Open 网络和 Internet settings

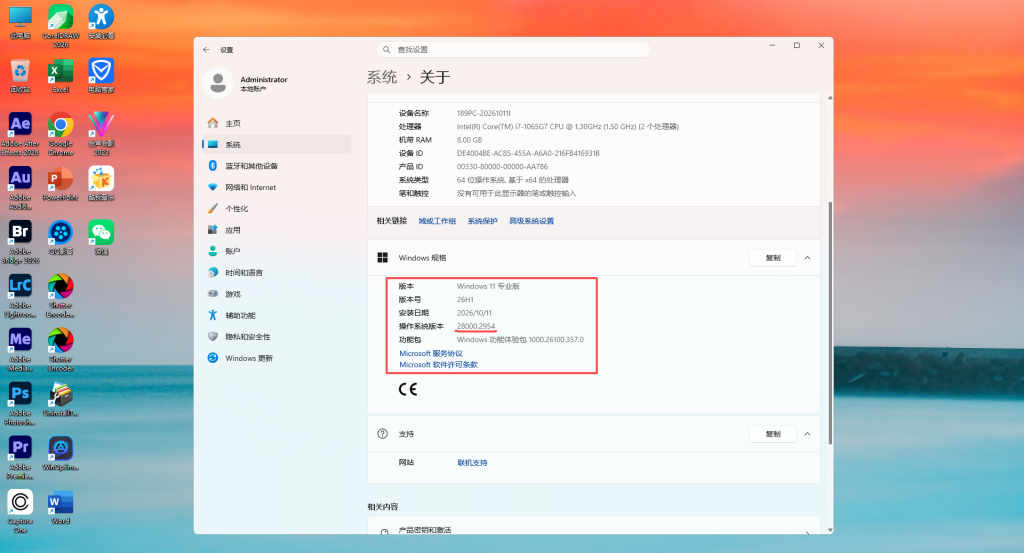[x=277, y=187]
